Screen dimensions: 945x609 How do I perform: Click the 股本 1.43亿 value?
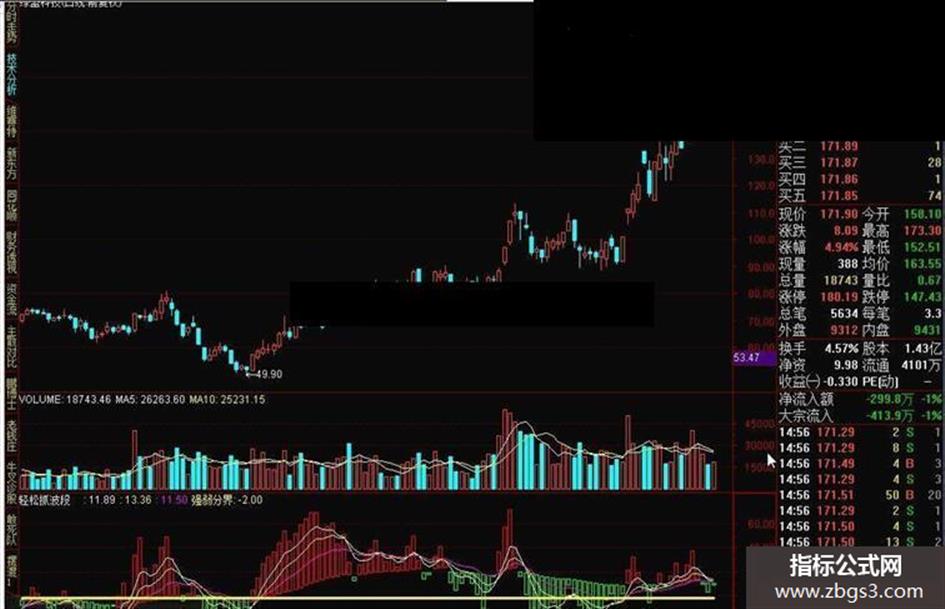tap(922, 349)
